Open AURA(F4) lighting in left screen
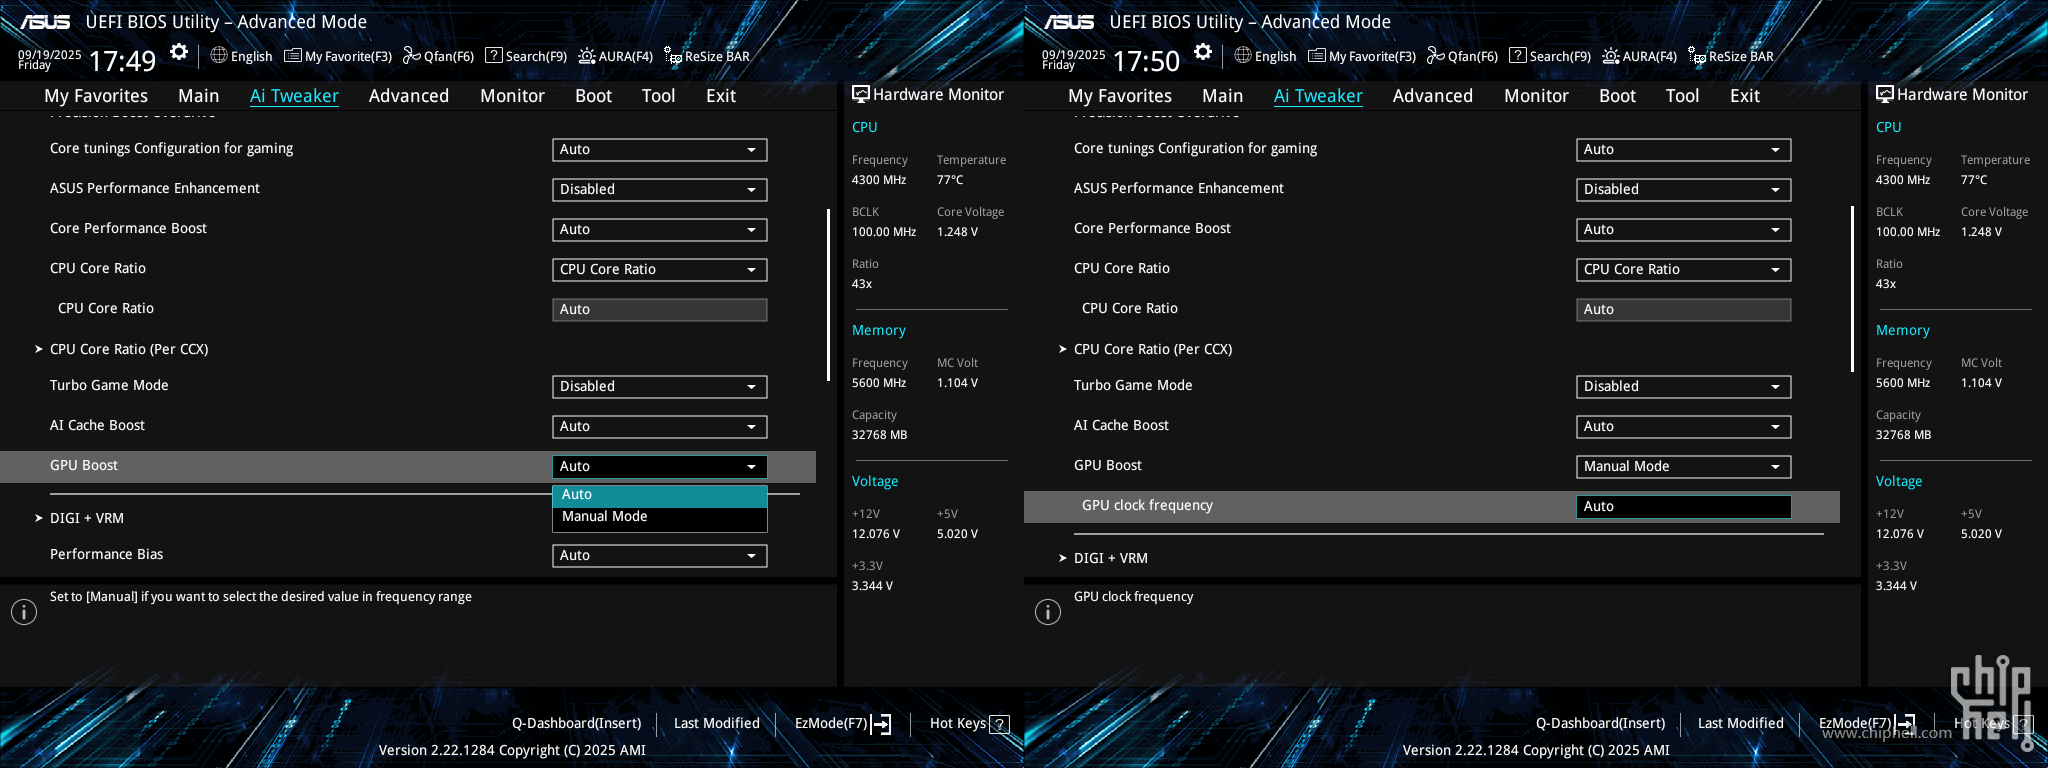Image resolution: width=2048 pixels, height=768 pixels. 615,57
